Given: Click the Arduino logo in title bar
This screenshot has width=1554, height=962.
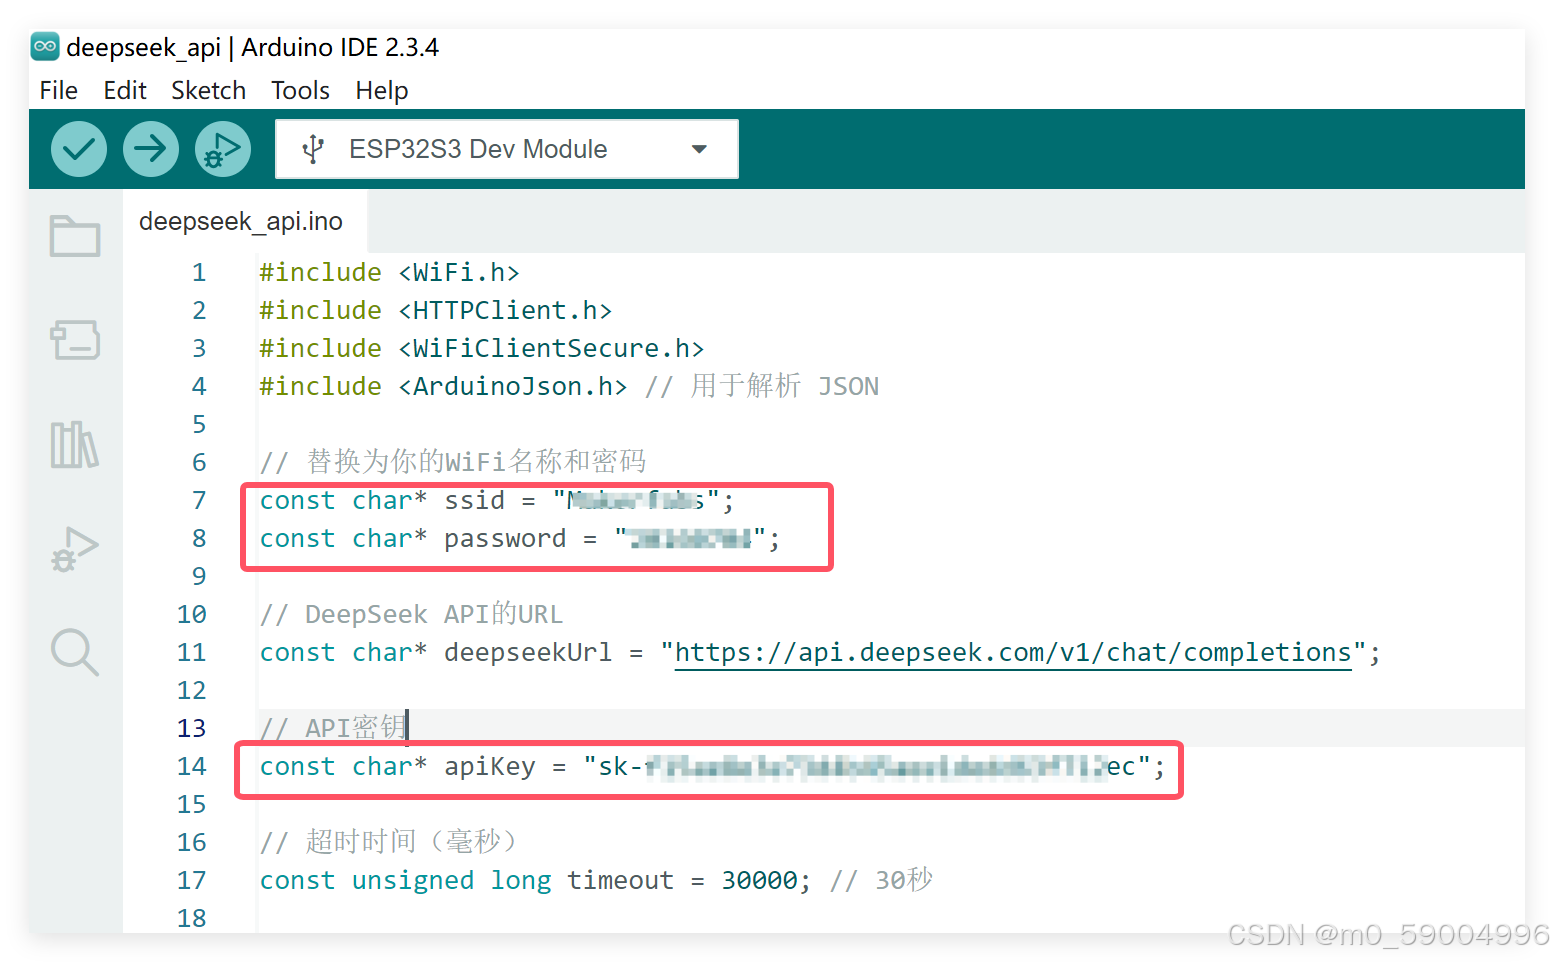Looking at the screenshot, I should click(x=45, y=46).
